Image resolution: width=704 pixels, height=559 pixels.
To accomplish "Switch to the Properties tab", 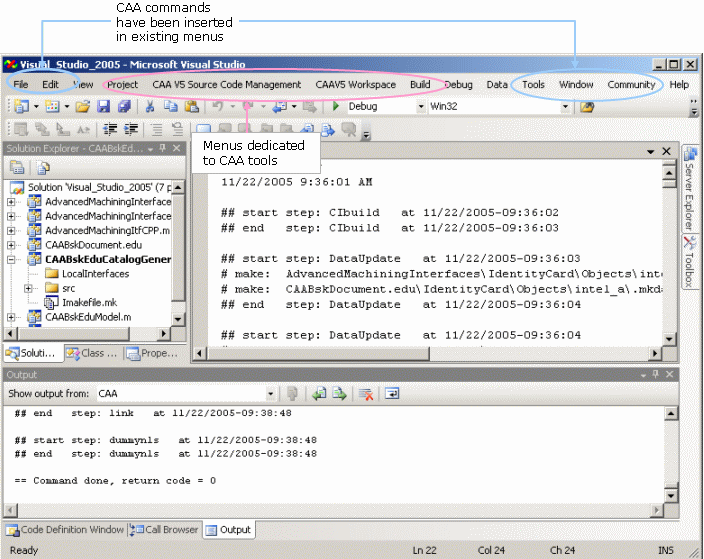I will [x=152, y=353].
